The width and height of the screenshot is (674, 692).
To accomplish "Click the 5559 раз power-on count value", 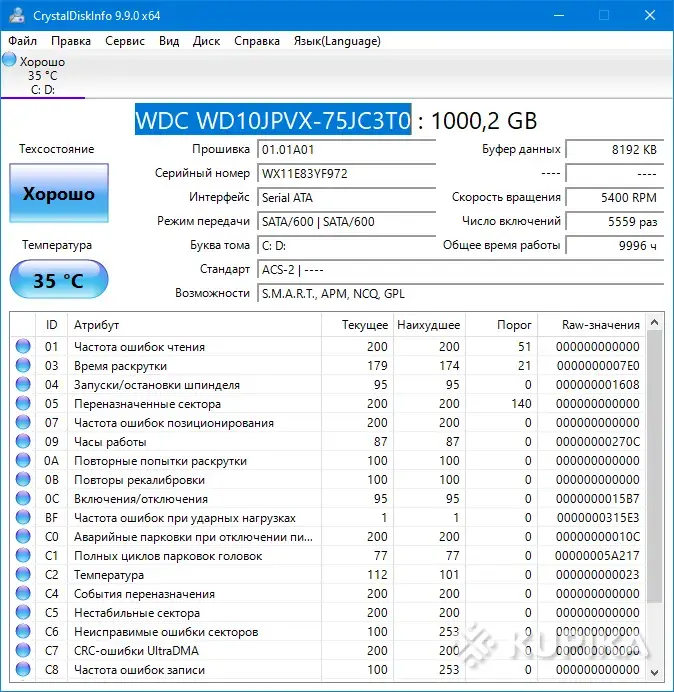I will [x=614, y=221].
